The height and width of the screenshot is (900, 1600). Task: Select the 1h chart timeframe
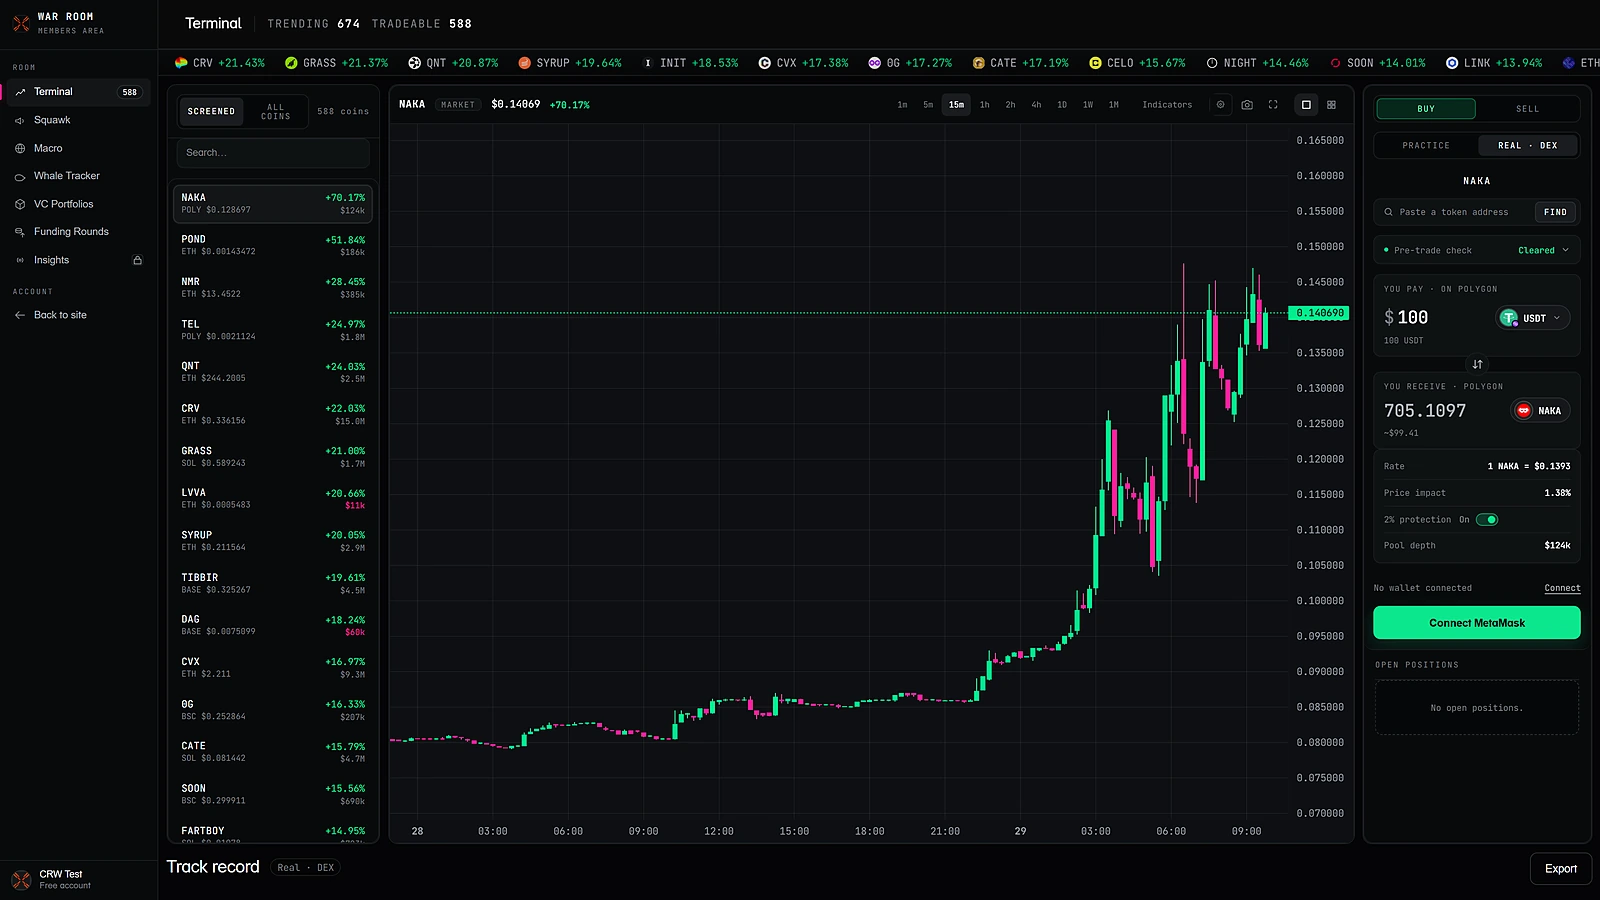(985, 105)
